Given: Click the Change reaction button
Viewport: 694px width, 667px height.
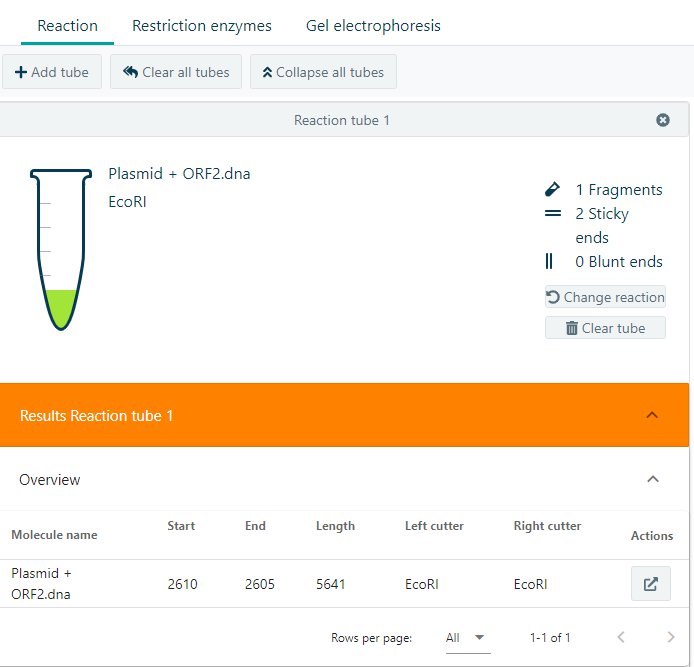Looking at the screenshot, I should tap(605, 297).
